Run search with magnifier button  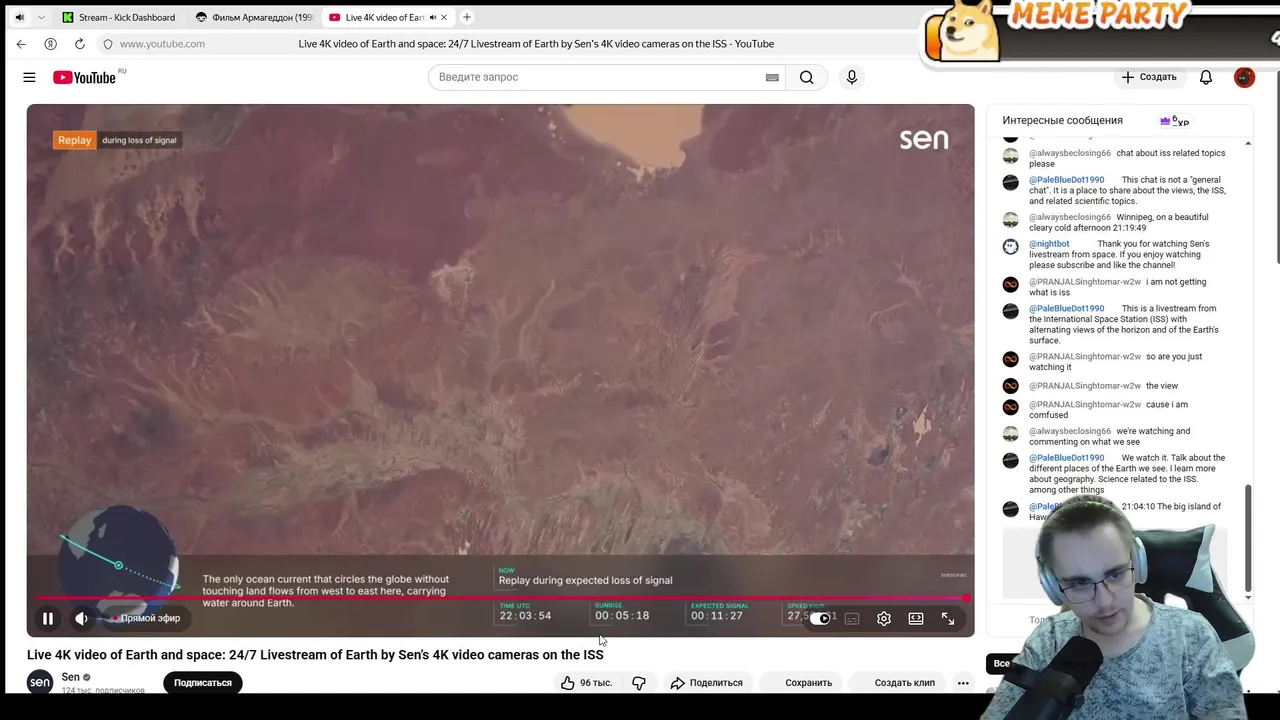806,77
